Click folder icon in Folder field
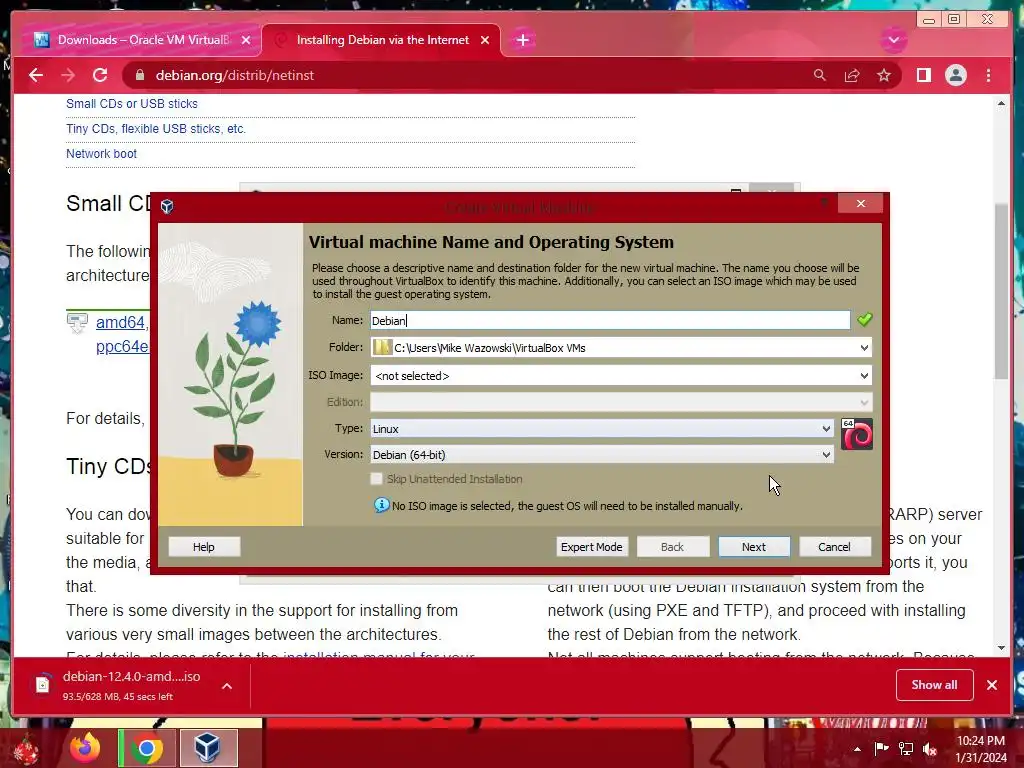This screenshot has height=768, width=1024. pos(381,347)
